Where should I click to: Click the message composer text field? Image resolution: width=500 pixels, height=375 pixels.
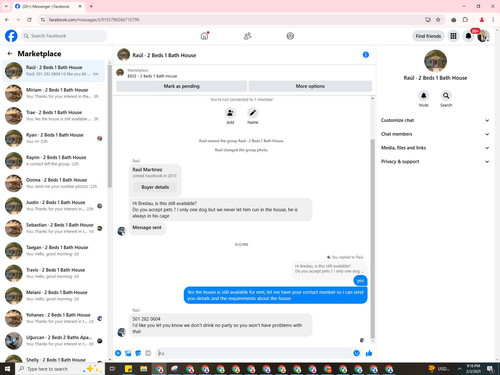(x=253, y=353)
